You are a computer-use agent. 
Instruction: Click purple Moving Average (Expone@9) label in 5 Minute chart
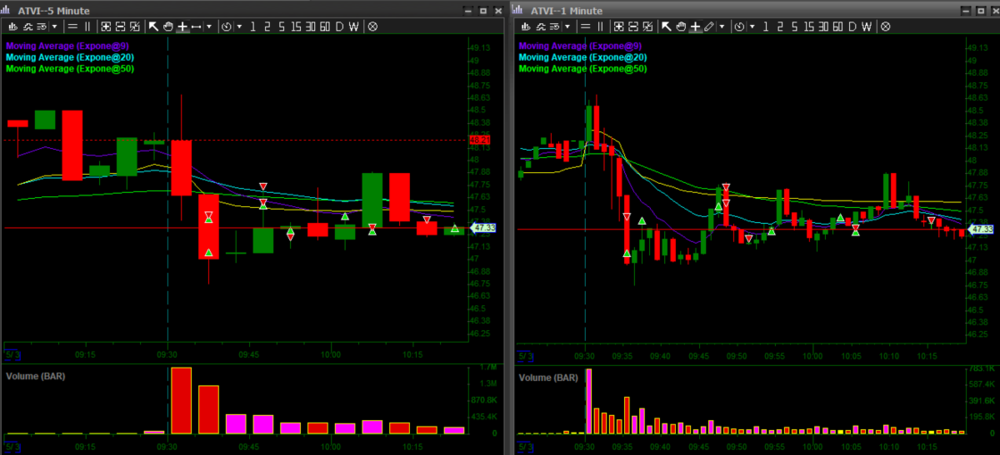pos(57,46)
